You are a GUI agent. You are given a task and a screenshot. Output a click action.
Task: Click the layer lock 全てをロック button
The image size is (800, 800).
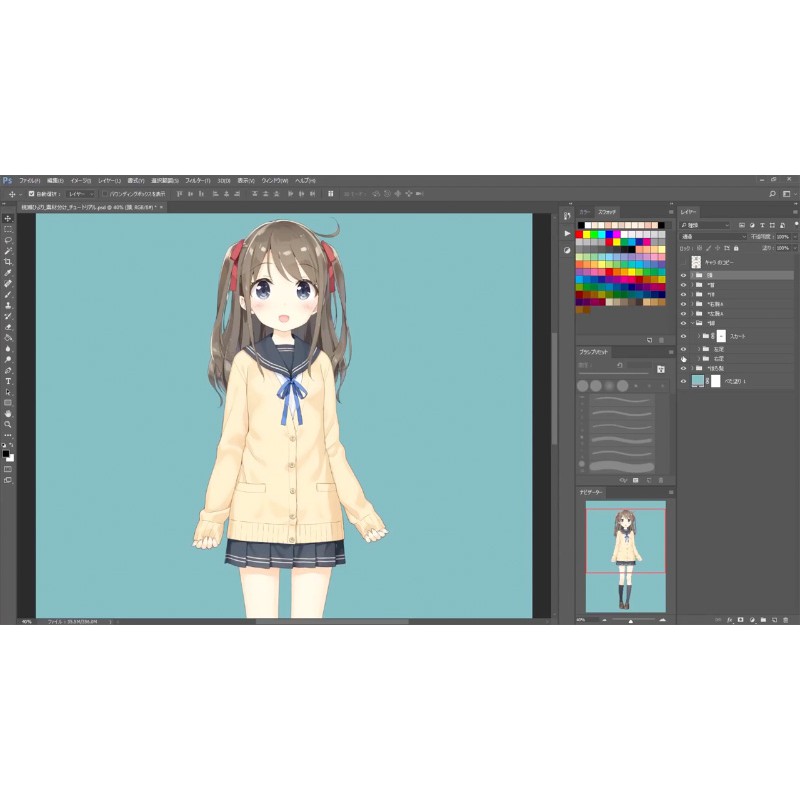tap(736, 248)
